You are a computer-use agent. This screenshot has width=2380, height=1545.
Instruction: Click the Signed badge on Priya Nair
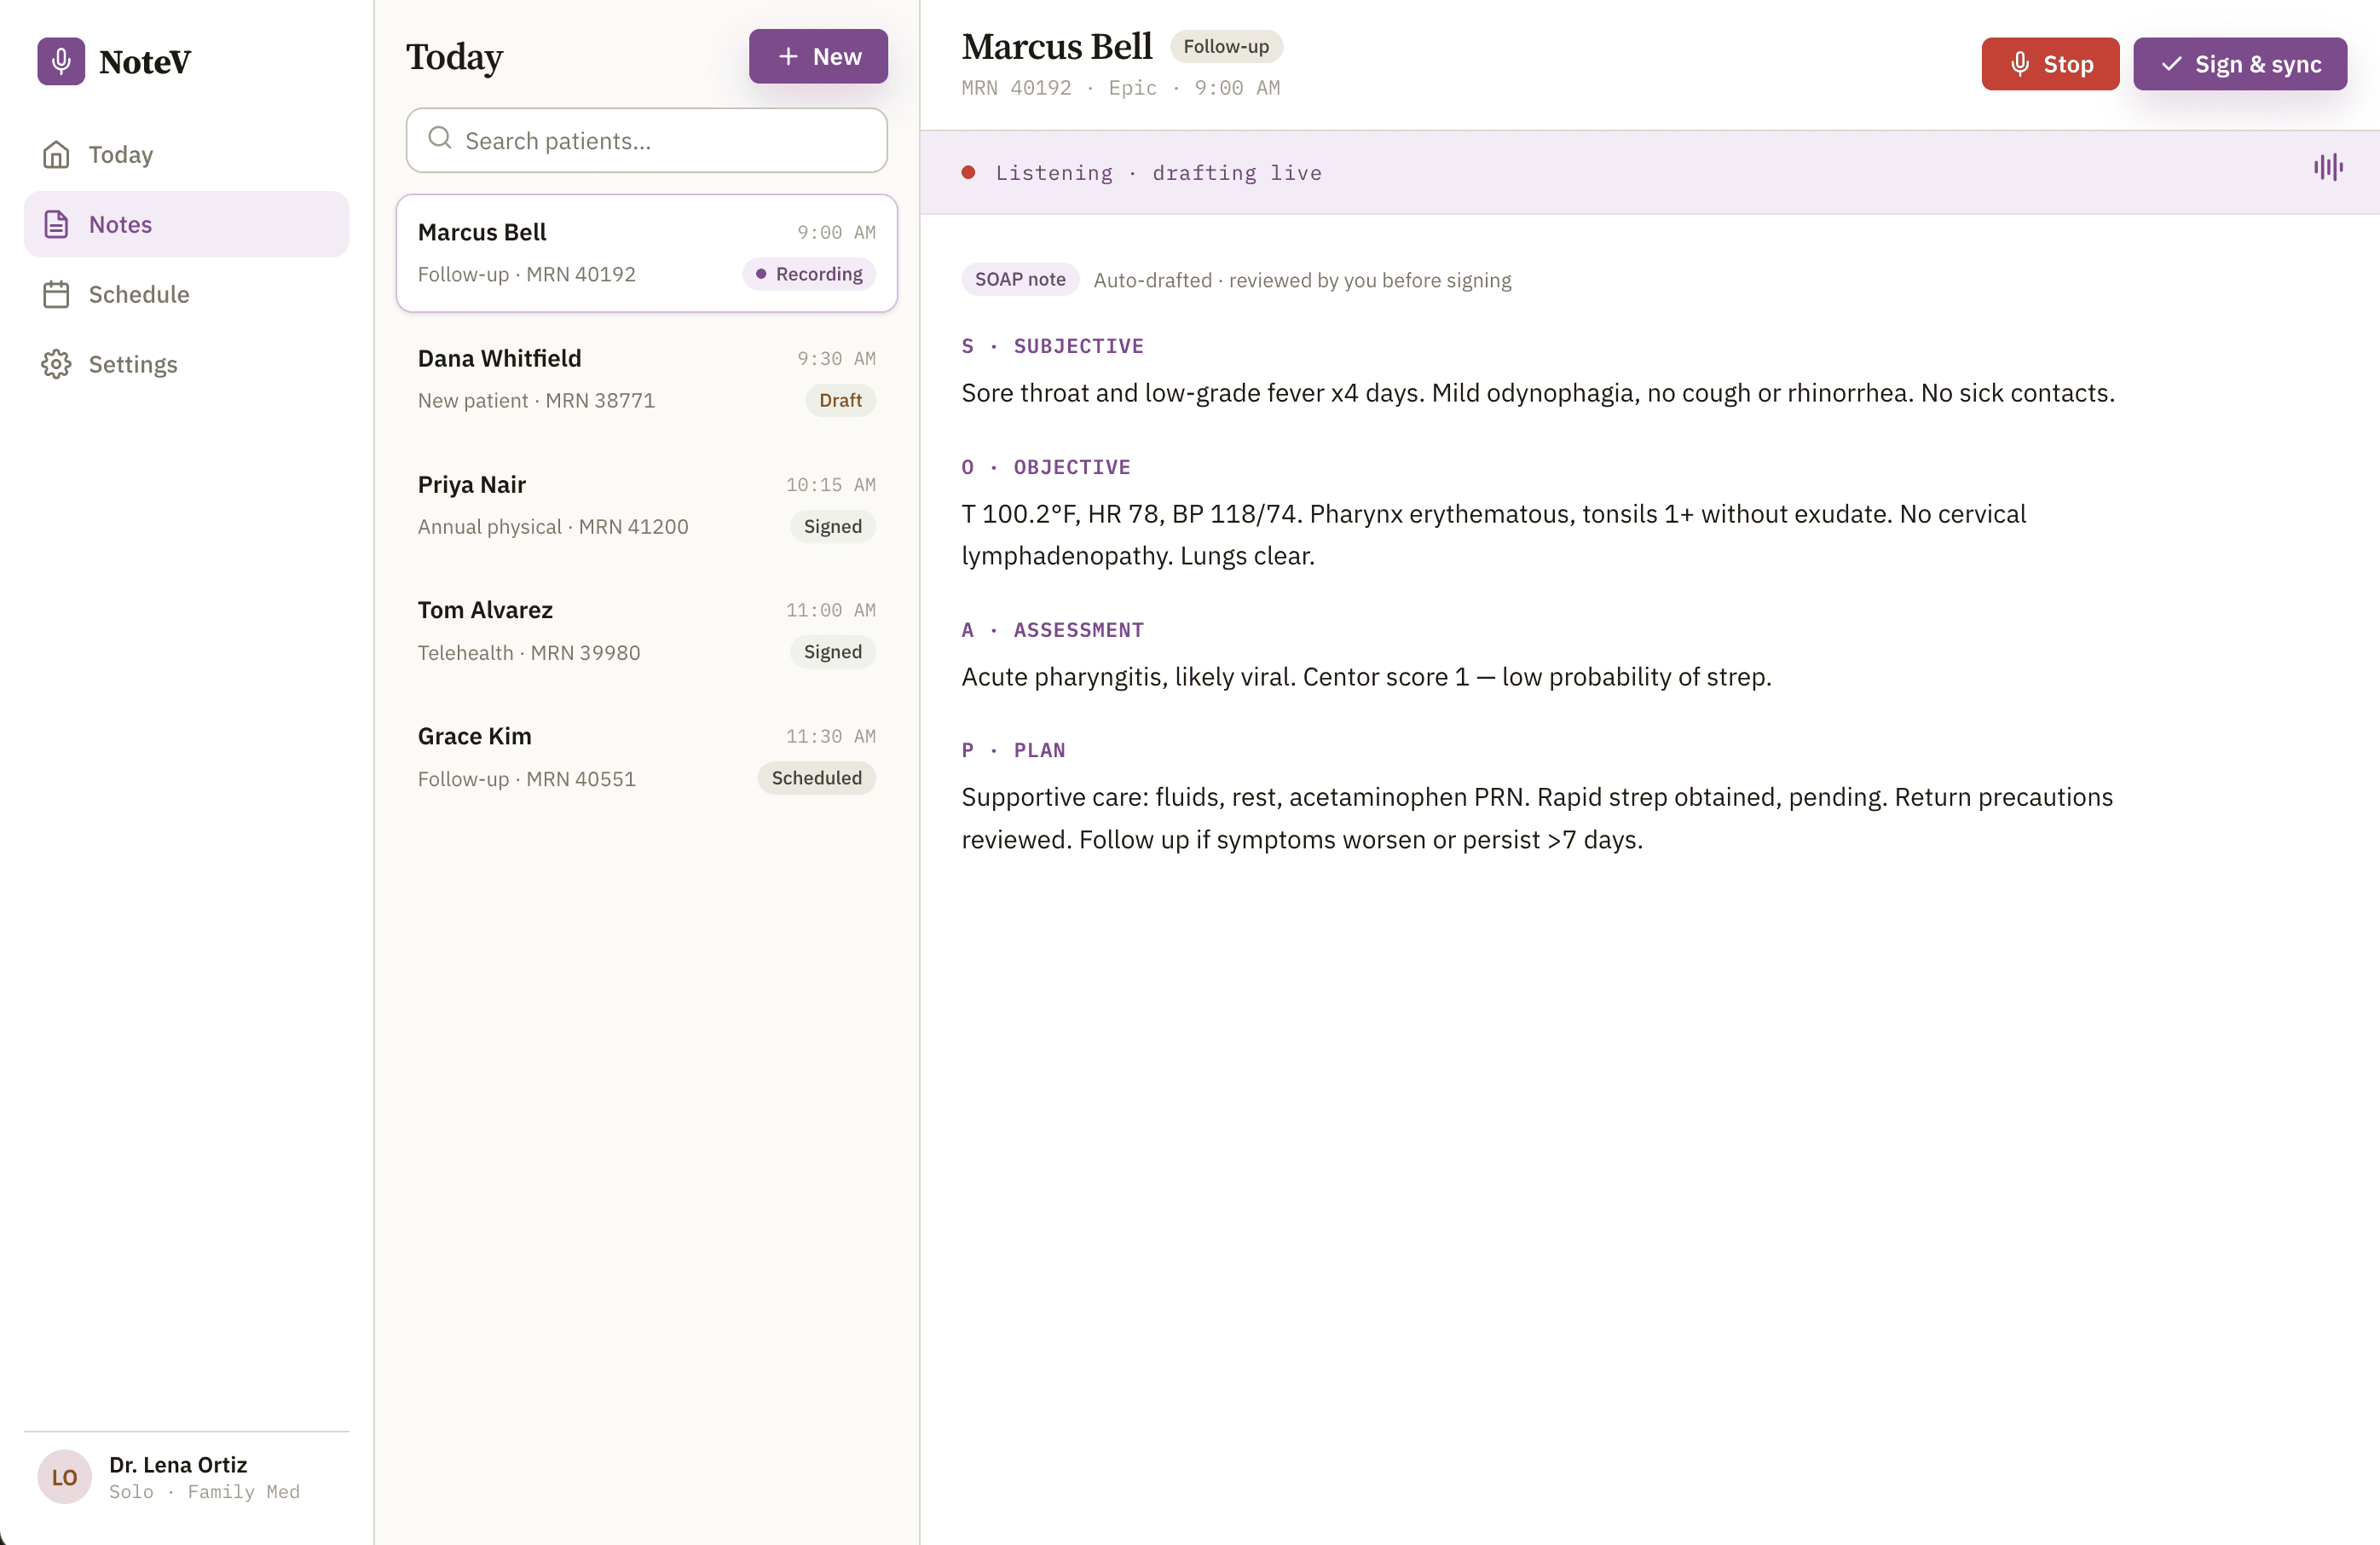[x=832, y=526]
